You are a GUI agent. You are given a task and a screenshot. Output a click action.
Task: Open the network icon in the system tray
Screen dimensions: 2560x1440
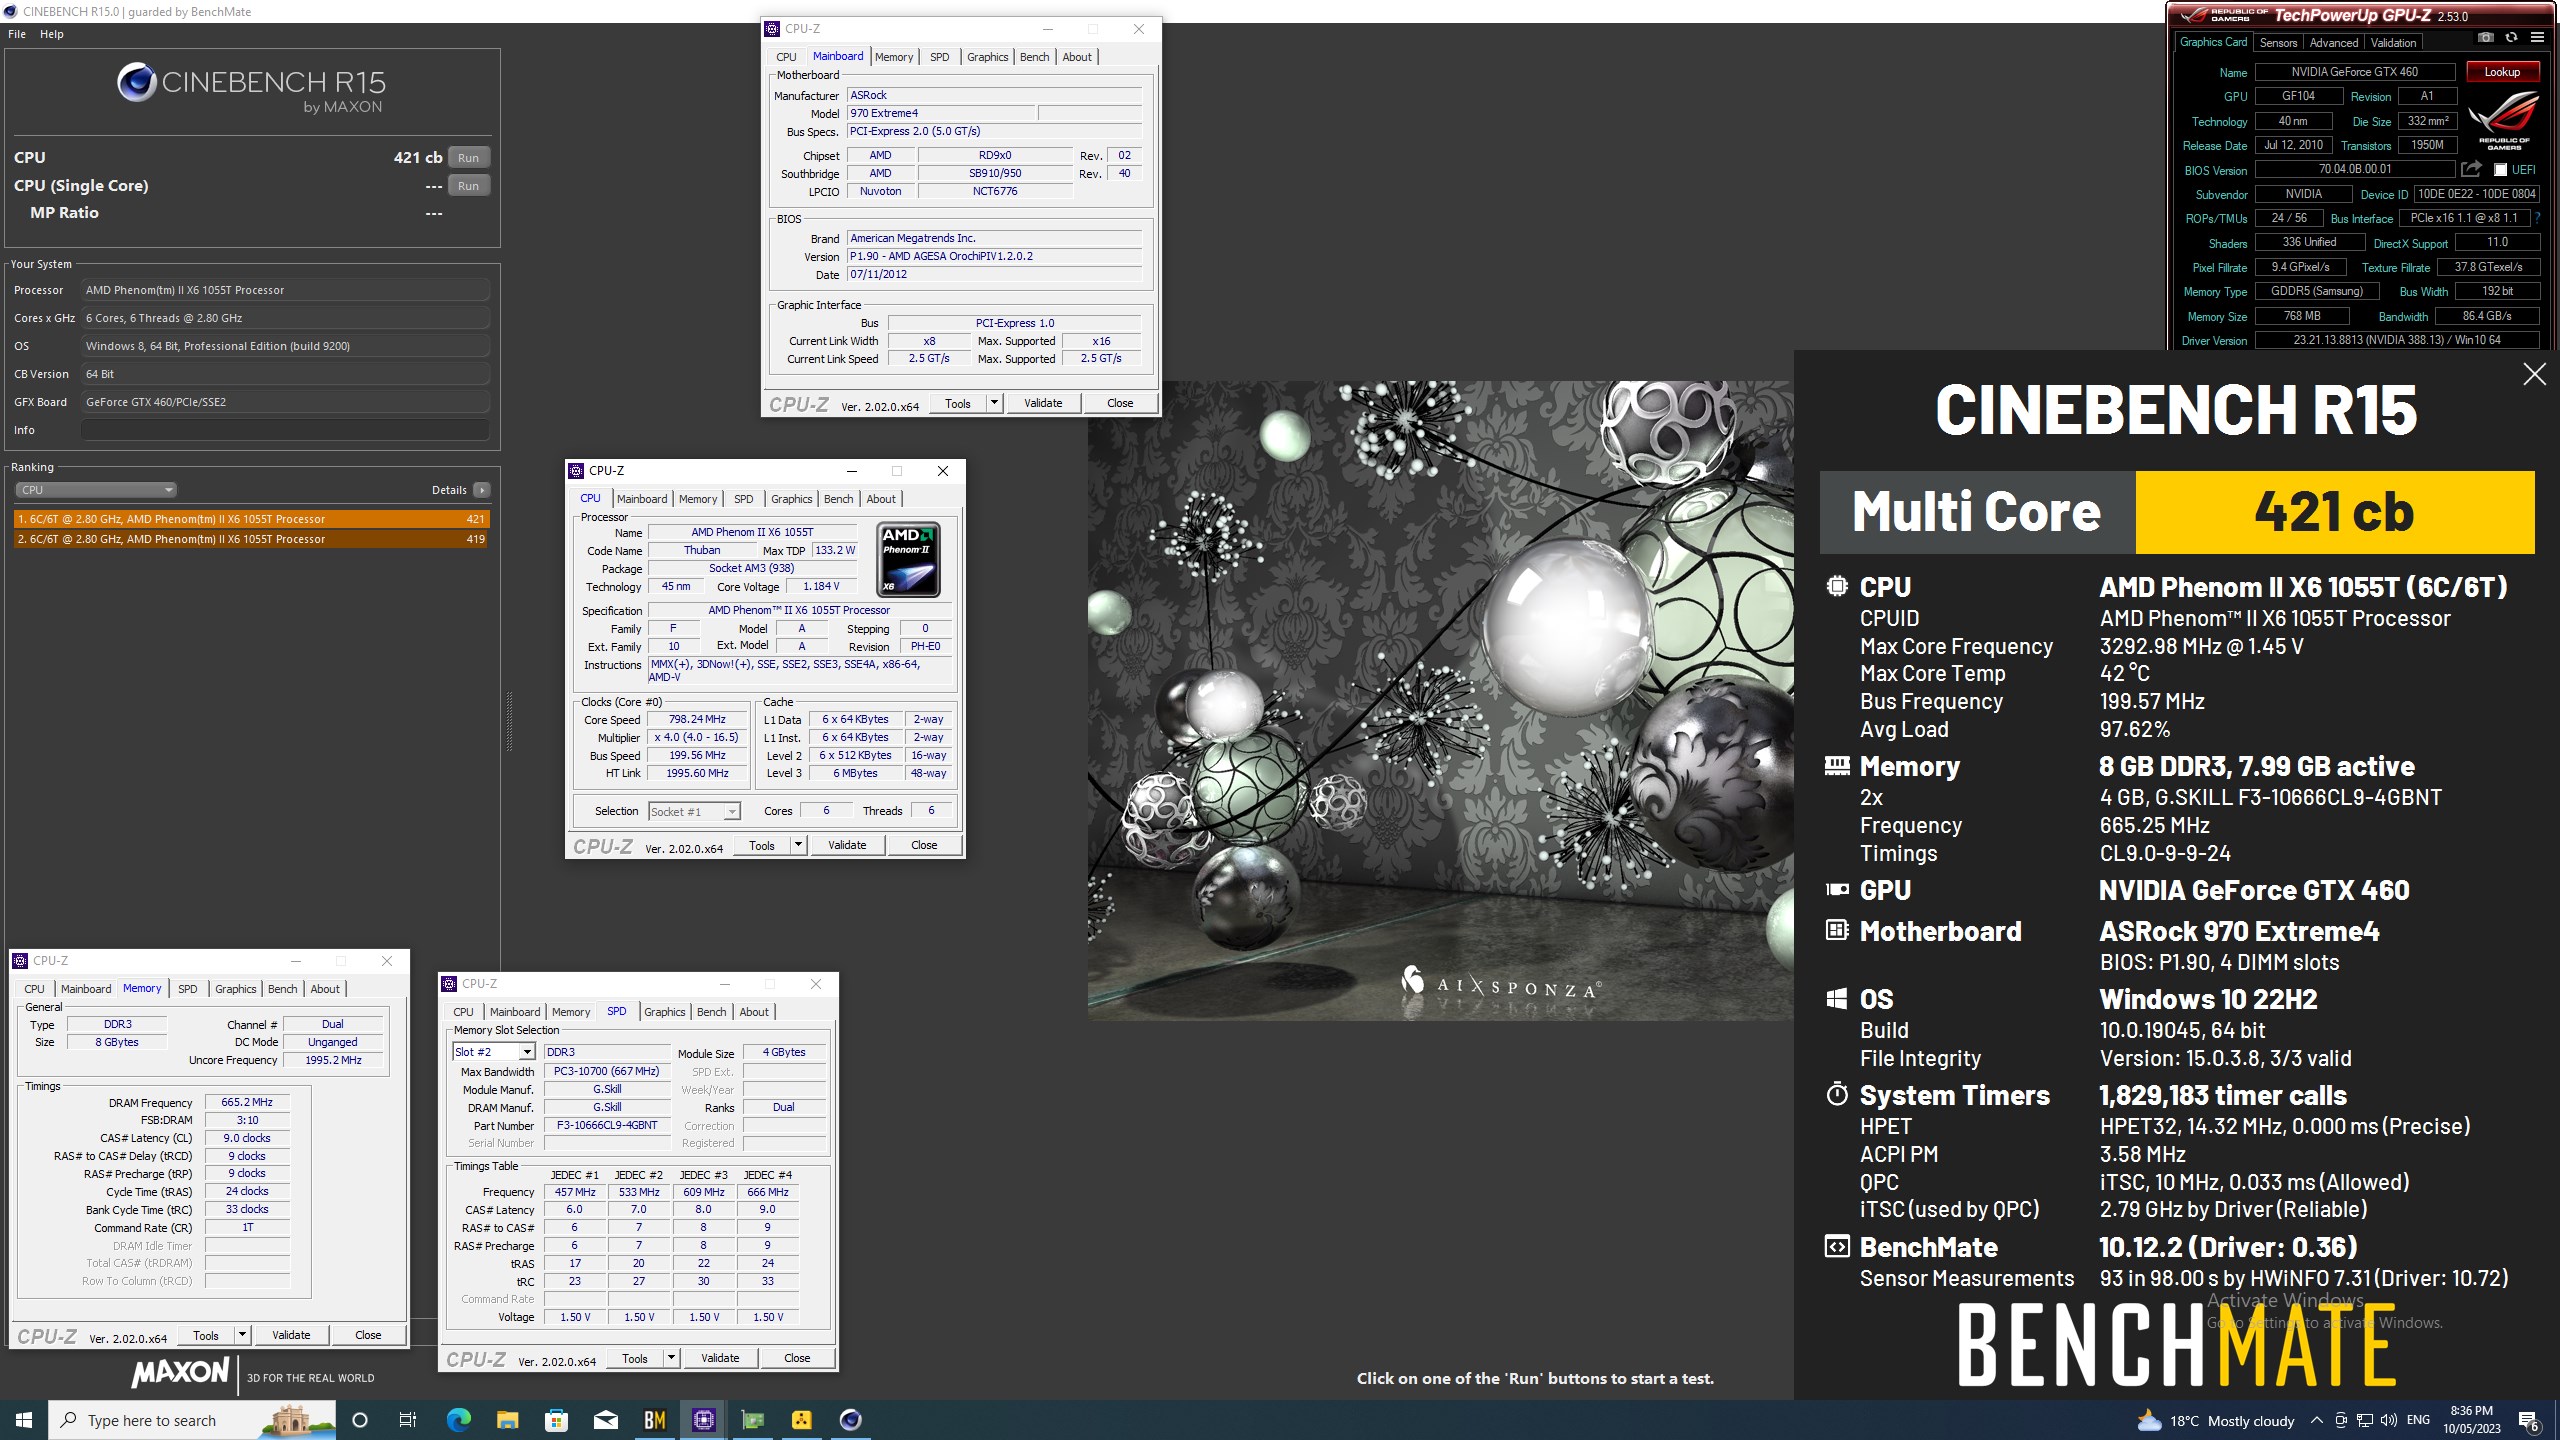[2364, 1420]
